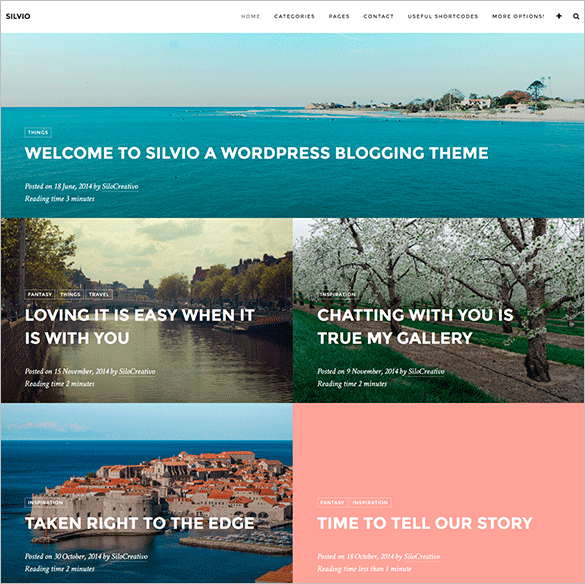Click SiloCreativo author link on hero post

120,186
